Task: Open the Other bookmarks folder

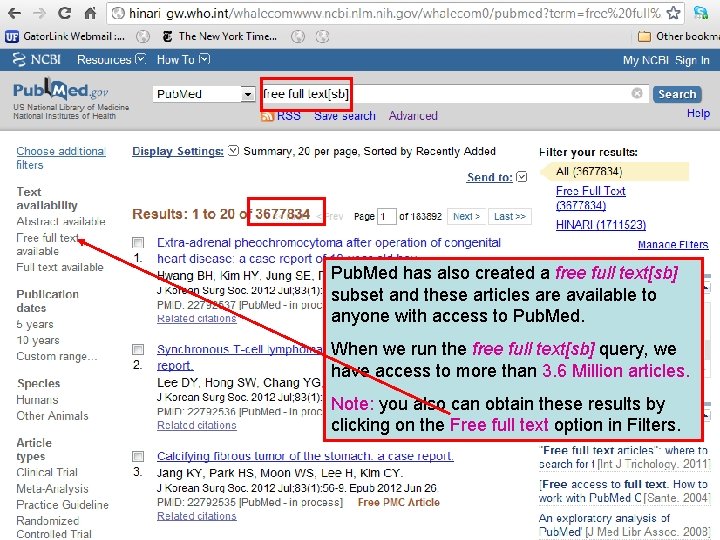Action: (679, 36)
